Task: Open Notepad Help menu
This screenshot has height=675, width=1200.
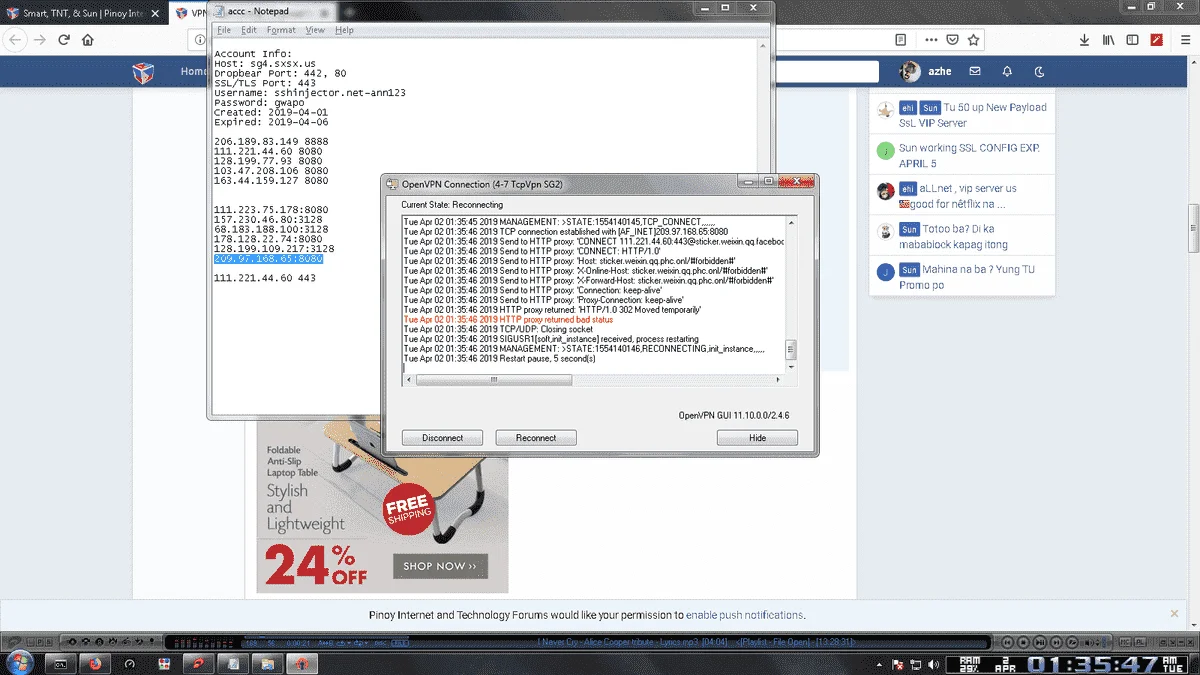Action: tap(344, 30)
